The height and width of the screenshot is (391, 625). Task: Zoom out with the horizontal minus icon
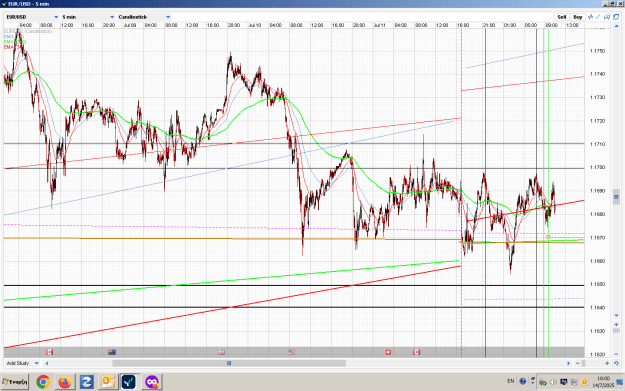[578, 363]
